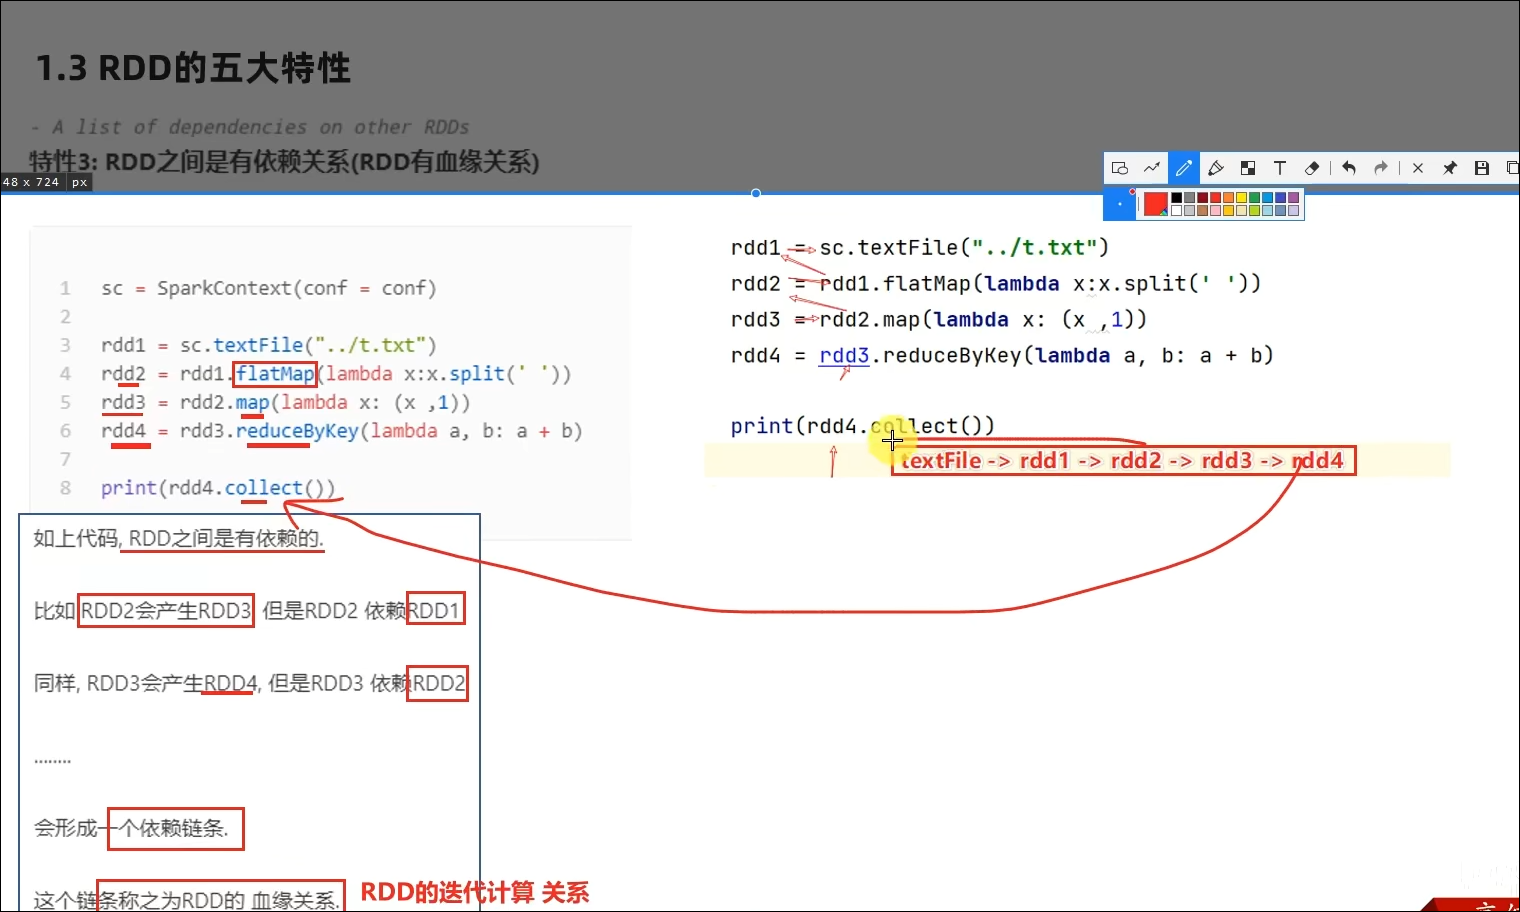Pick the white color swatch
Image resolution: width=1520 pixels, height=912 pixels.
[1177, 211]
